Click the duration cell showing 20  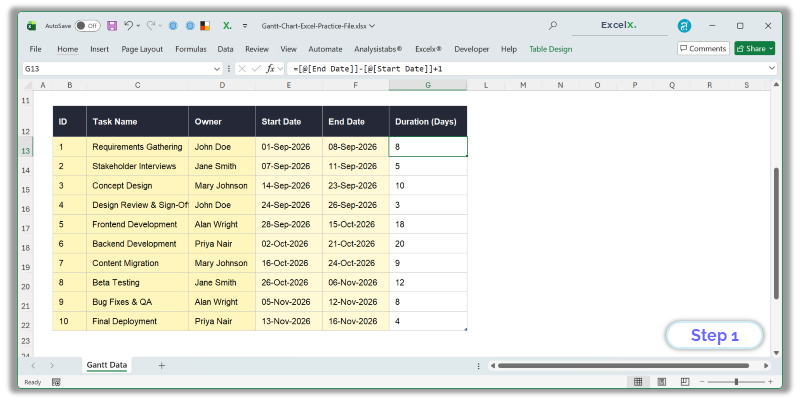[428, 244]
